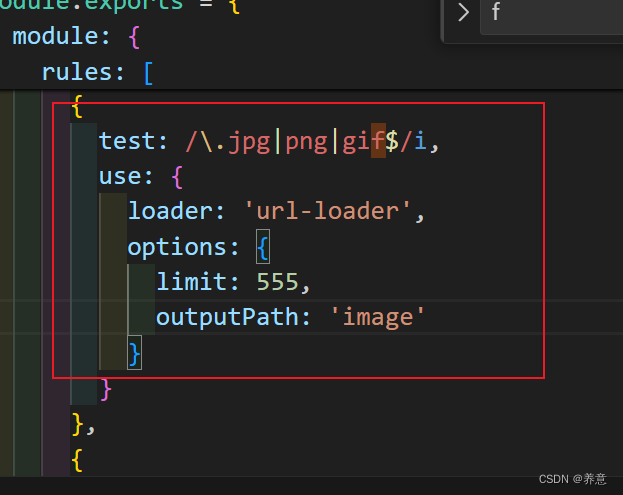
Task: Click the CSDN watermark text
Action: point(567,479)
